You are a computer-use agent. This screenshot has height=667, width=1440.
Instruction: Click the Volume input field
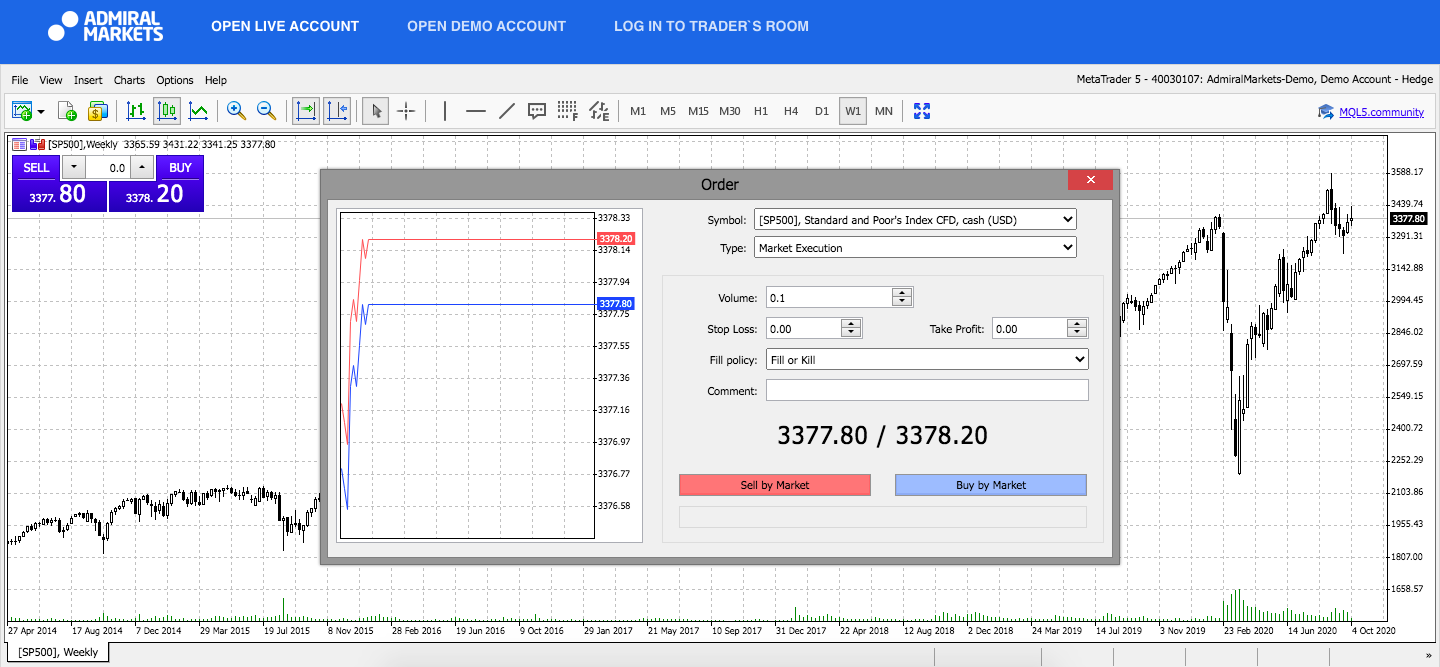click(x=829, y=297)
